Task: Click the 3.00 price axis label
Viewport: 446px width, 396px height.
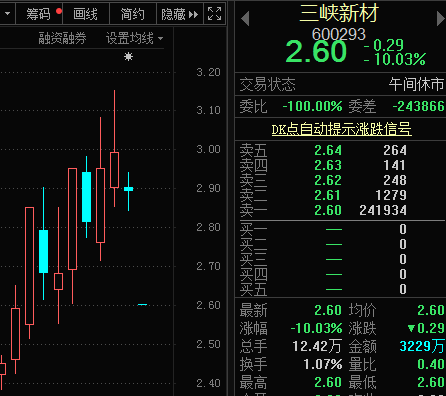Action: (x=208, y=149)
